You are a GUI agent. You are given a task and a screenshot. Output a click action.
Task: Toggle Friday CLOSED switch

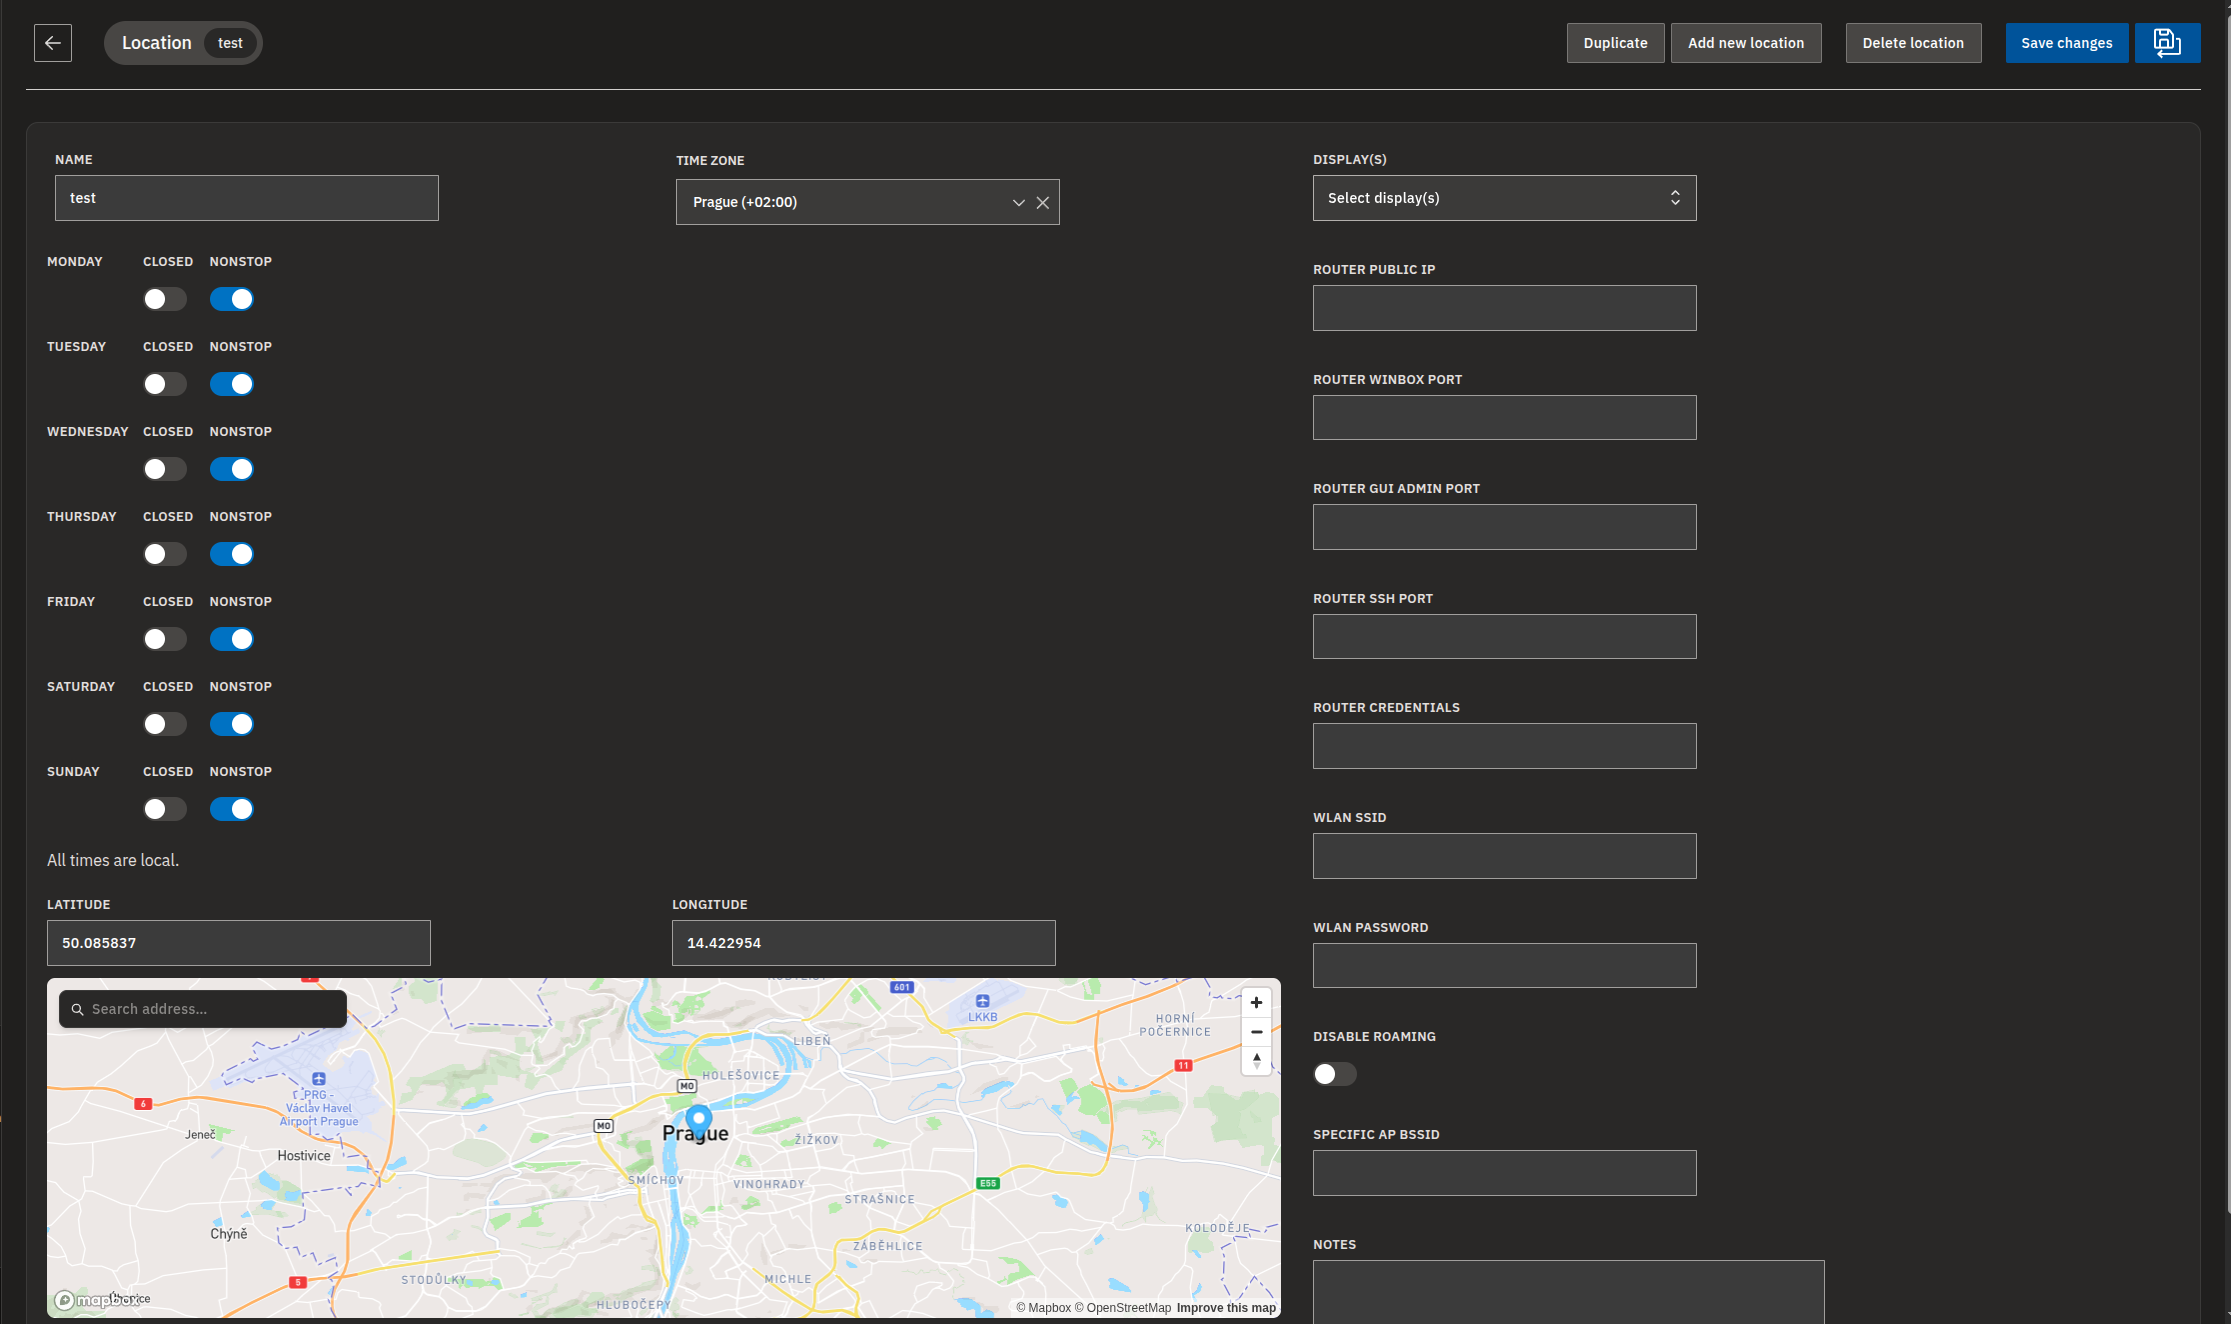(x=165, y=639)
